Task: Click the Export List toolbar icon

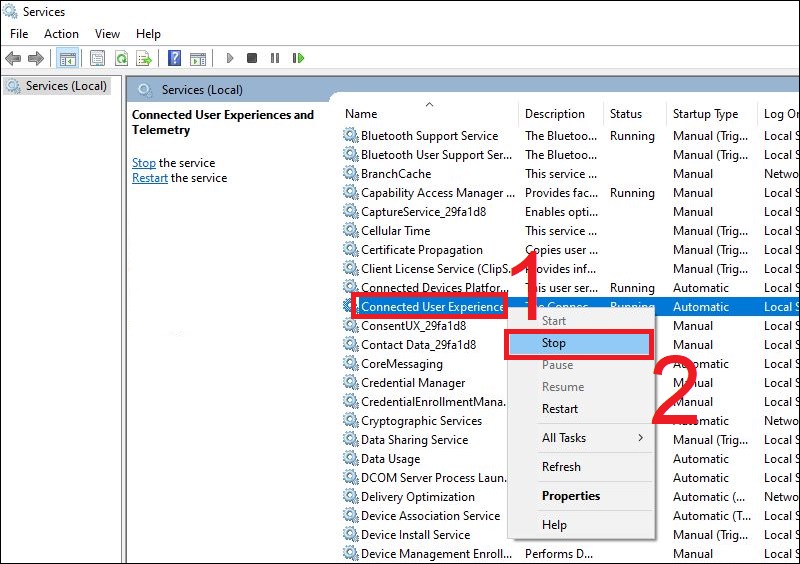Action: 144,58
